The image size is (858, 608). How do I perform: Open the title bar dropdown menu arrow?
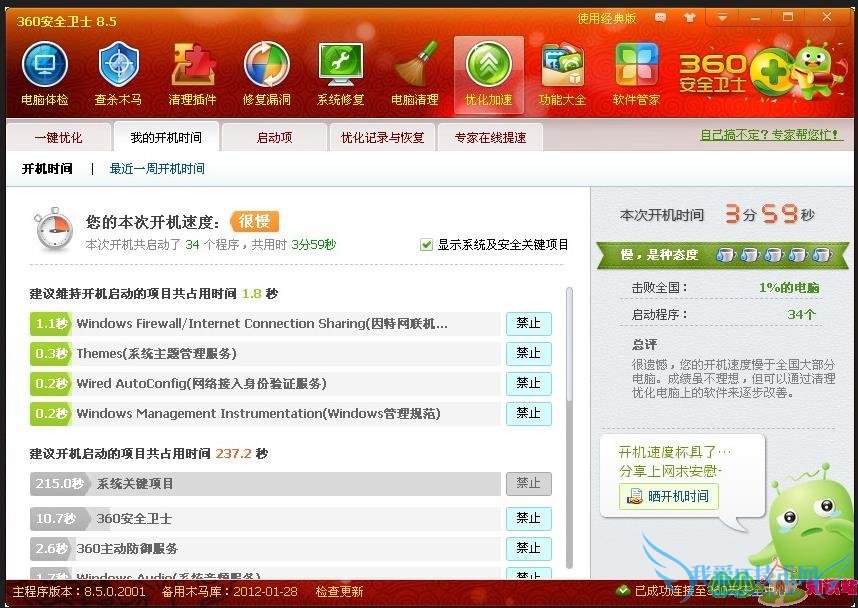722,18
